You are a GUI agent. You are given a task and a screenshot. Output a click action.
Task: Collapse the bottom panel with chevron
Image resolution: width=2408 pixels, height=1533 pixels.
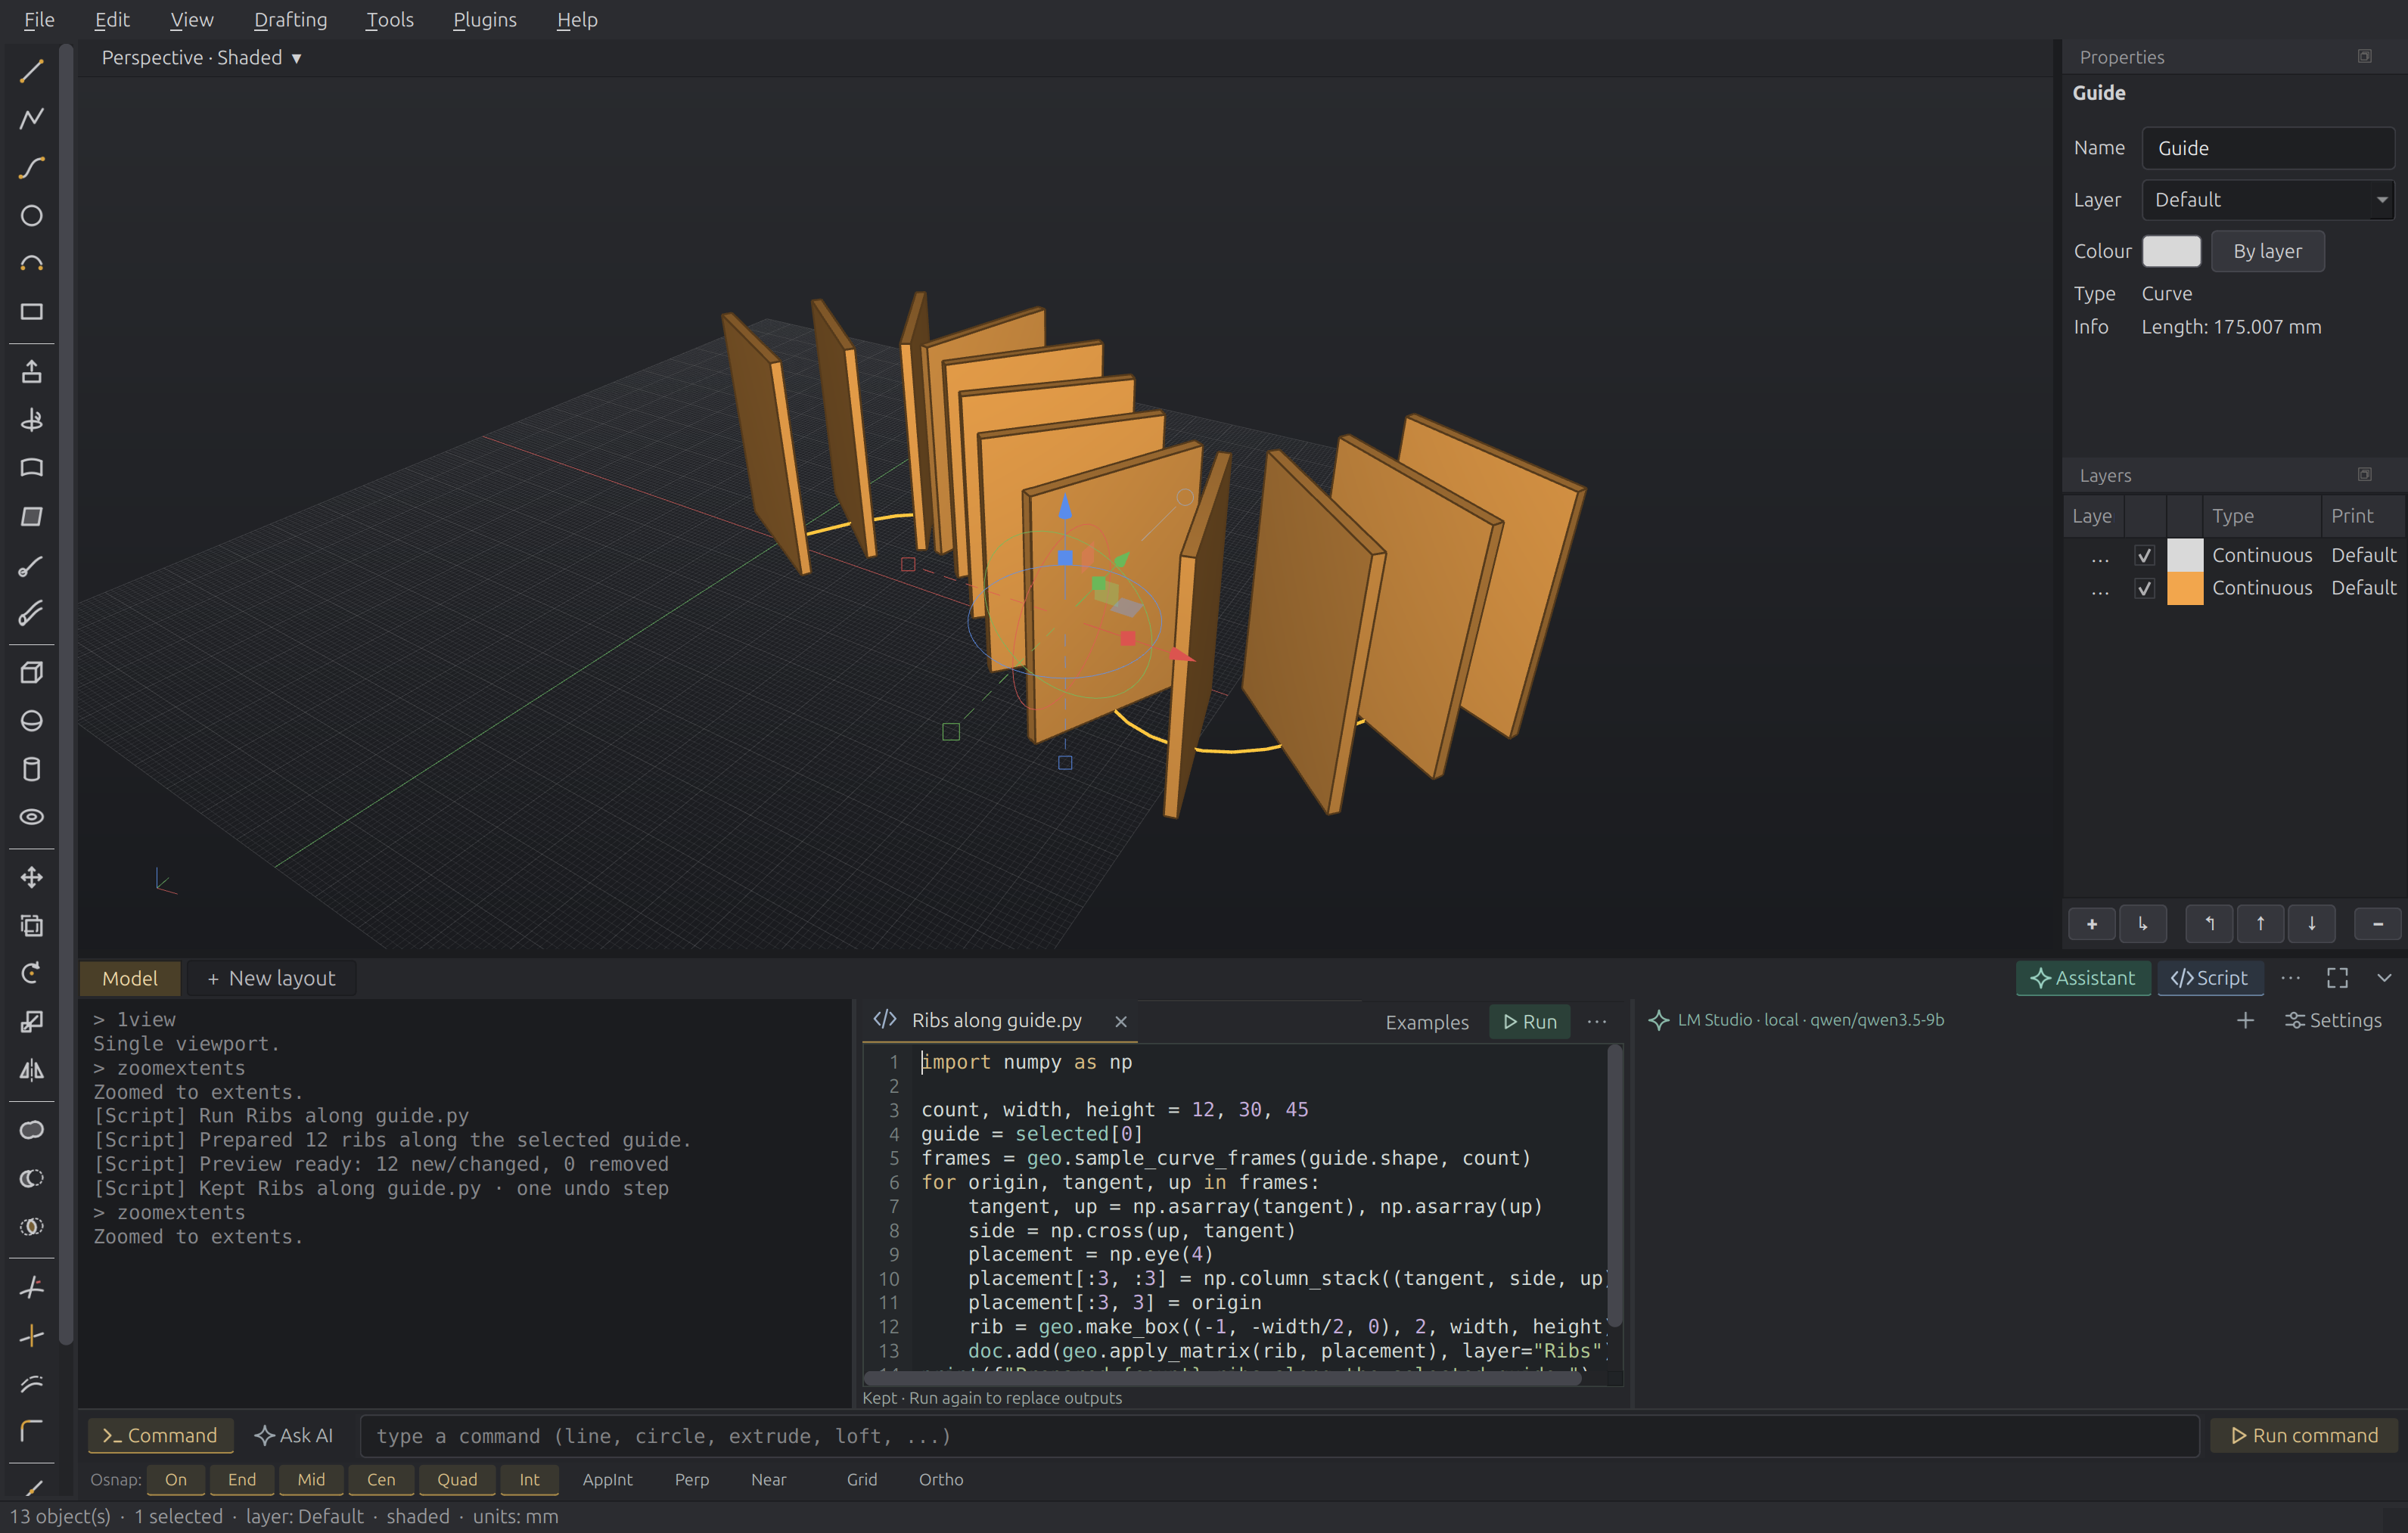(2384, 978)
